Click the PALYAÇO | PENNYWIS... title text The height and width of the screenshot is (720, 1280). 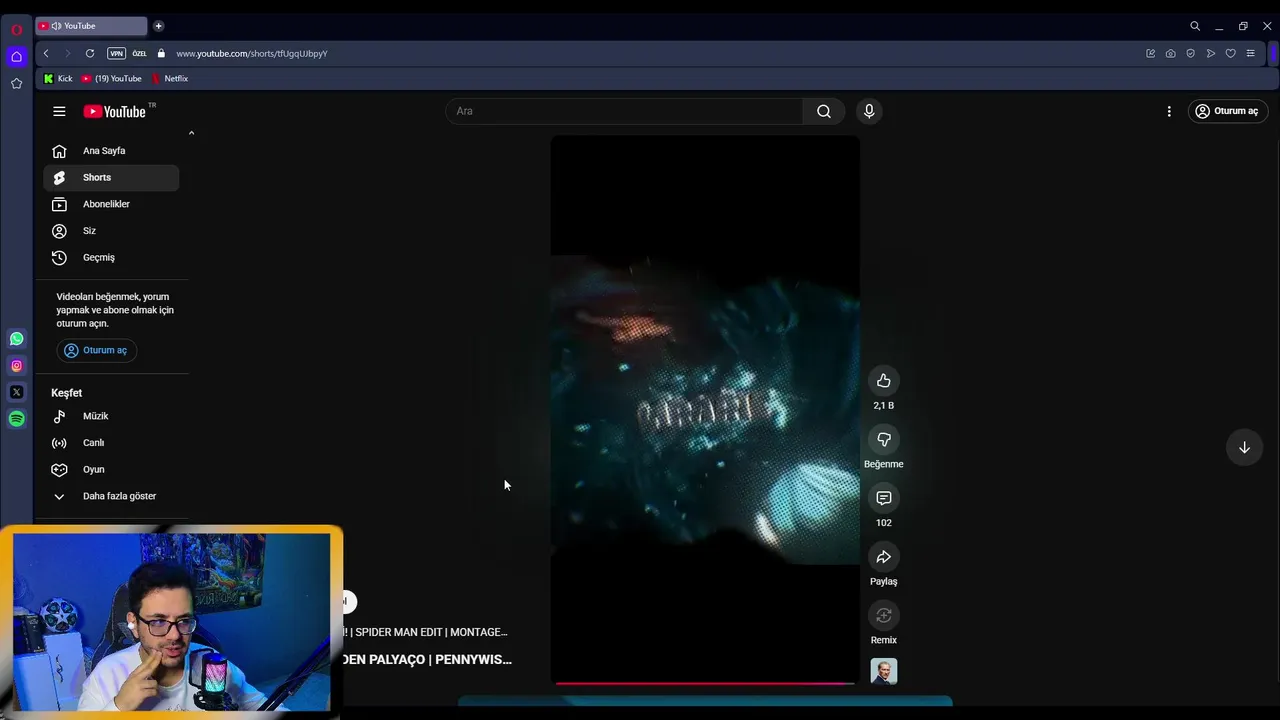pyautogui.click(x=427, y=659)
